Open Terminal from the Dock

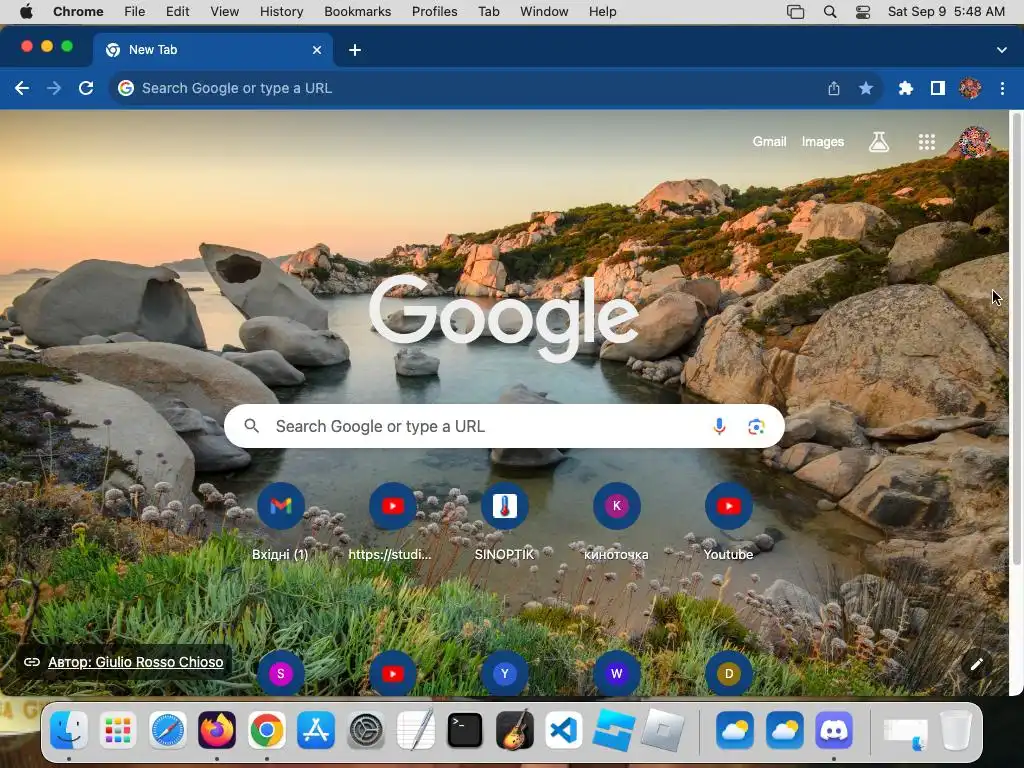pyautogui.click(x=464, y=729)
